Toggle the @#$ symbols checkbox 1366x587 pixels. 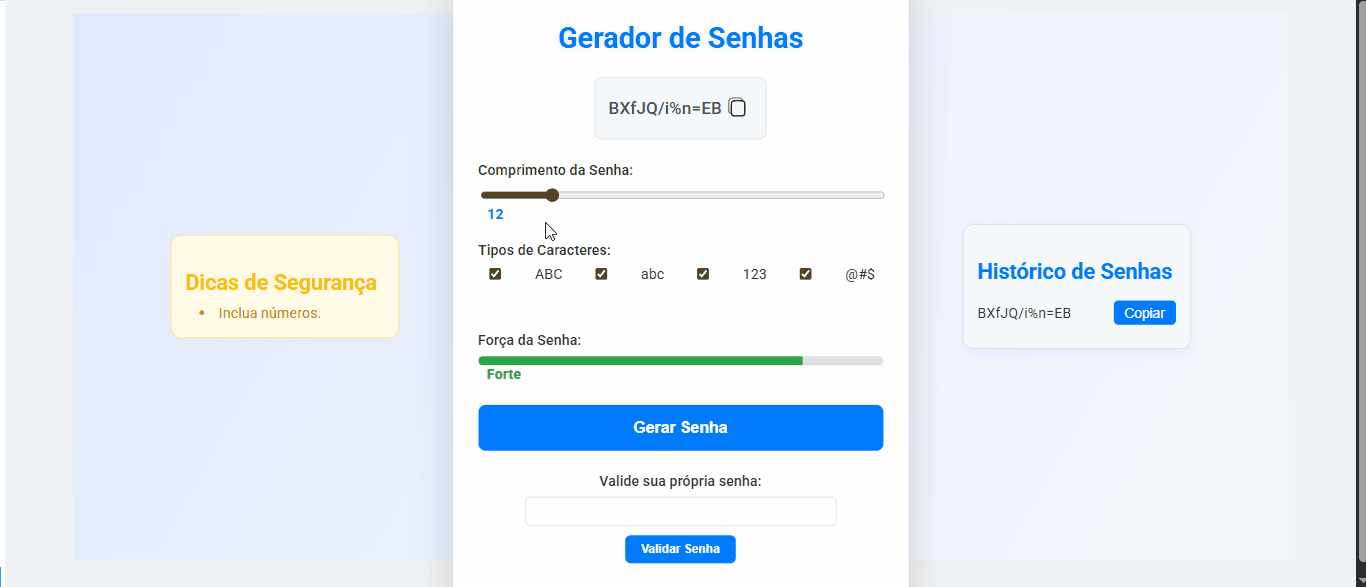click(805, 274)
